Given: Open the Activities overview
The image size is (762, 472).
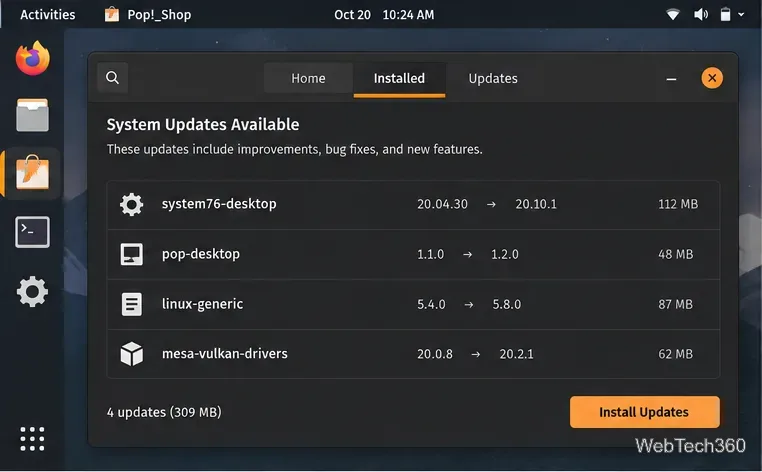Looking at the screenshot, I should pyautogui.click(x=48, y=15).
